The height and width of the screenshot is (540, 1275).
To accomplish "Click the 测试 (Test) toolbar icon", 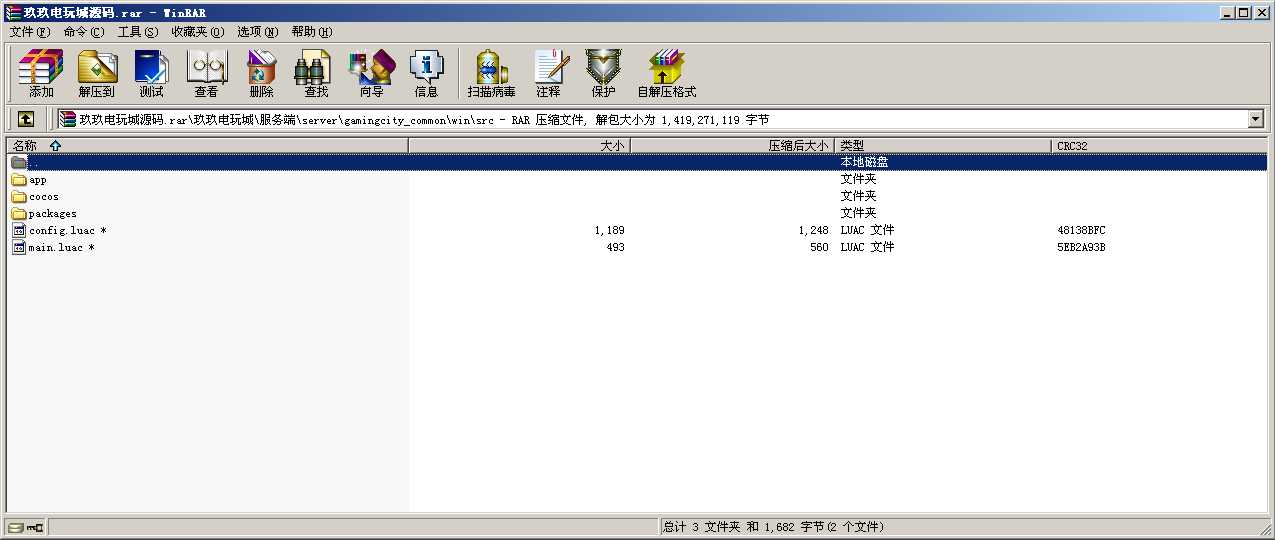I will pyautogui.click(x=151, y=67).
